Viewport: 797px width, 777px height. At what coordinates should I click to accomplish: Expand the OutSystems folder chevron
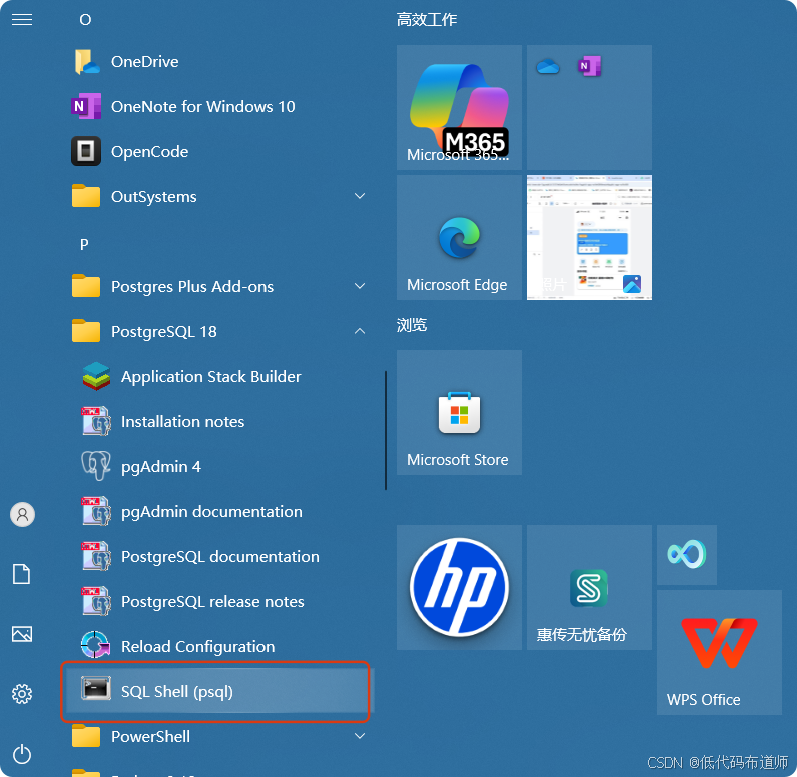click(x=360, y=196)
